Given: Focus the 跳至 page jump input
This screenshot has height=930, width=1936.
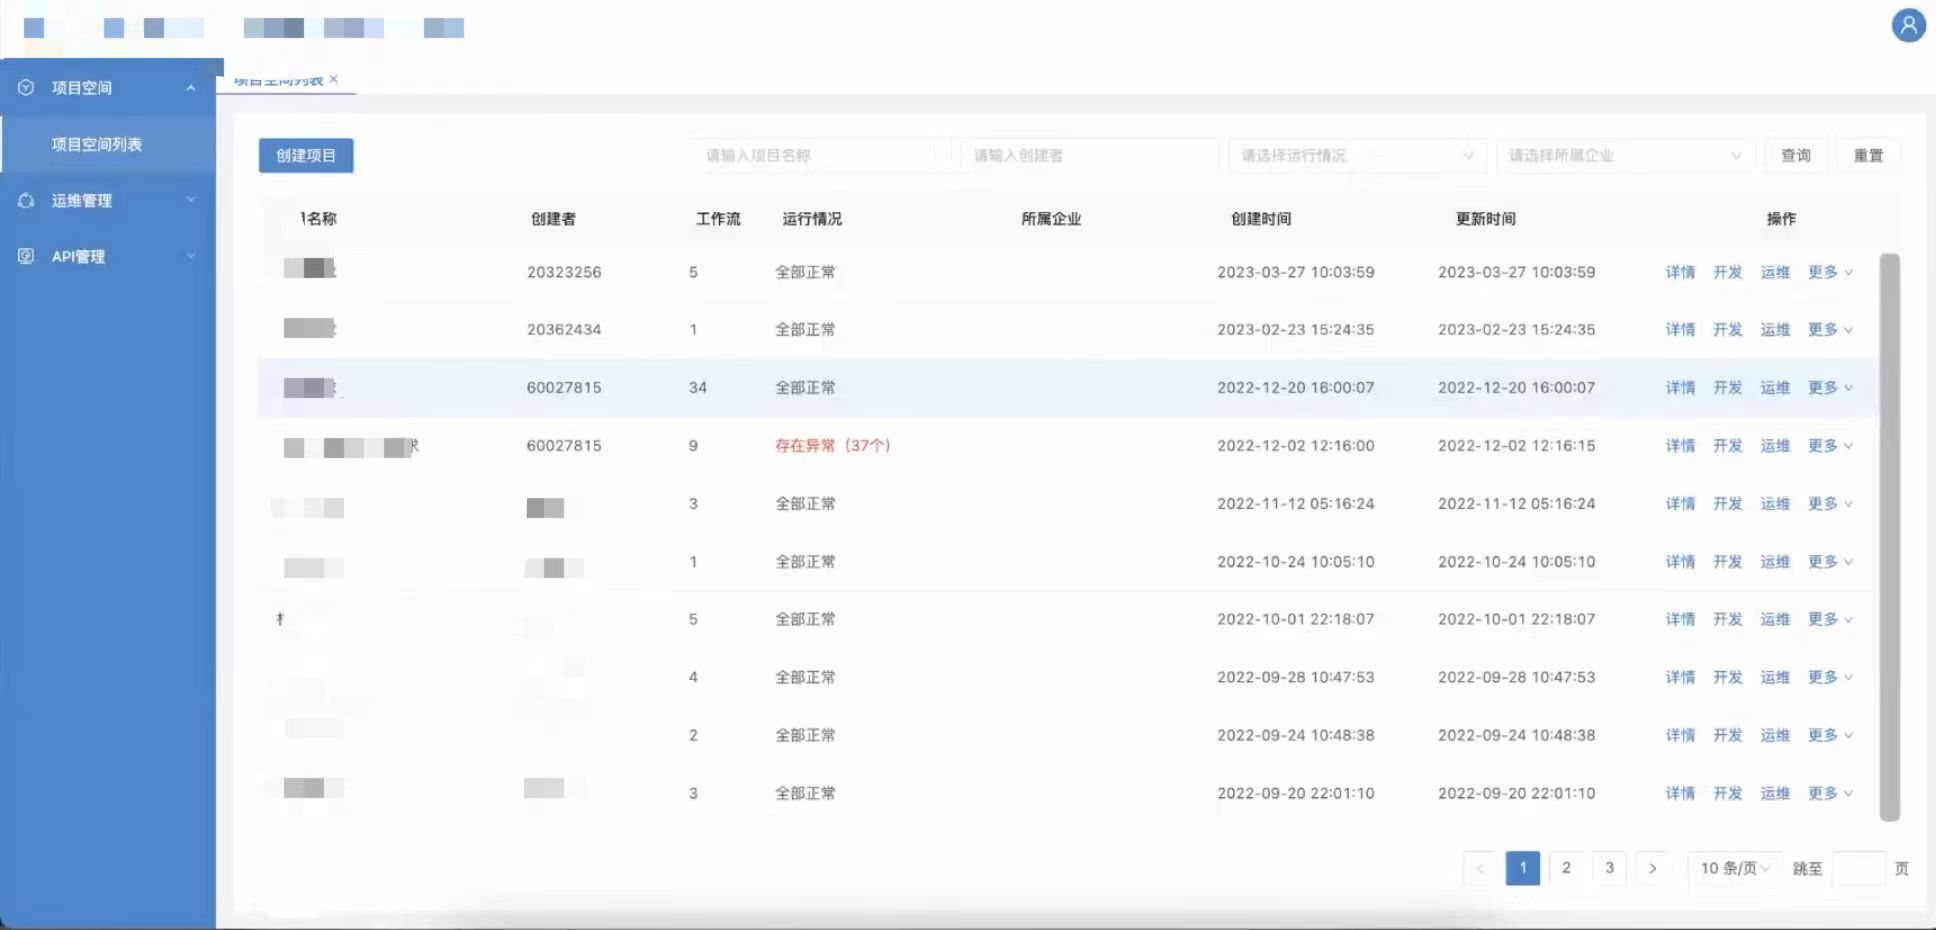Looking at the screenshot, I should [x=1859, y=868].
